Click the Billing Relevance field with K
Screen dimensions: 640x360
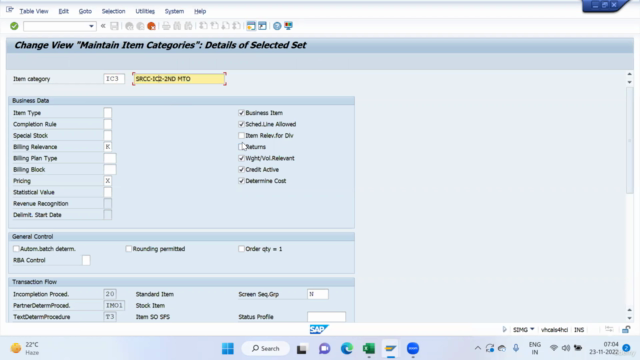[x=107, y=147]
